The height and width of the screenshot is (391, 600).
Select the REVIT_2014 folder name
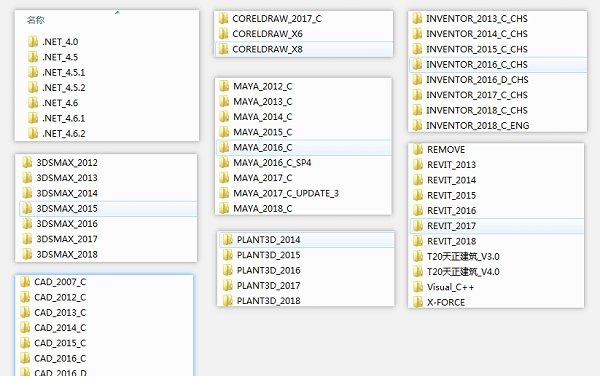452,180
